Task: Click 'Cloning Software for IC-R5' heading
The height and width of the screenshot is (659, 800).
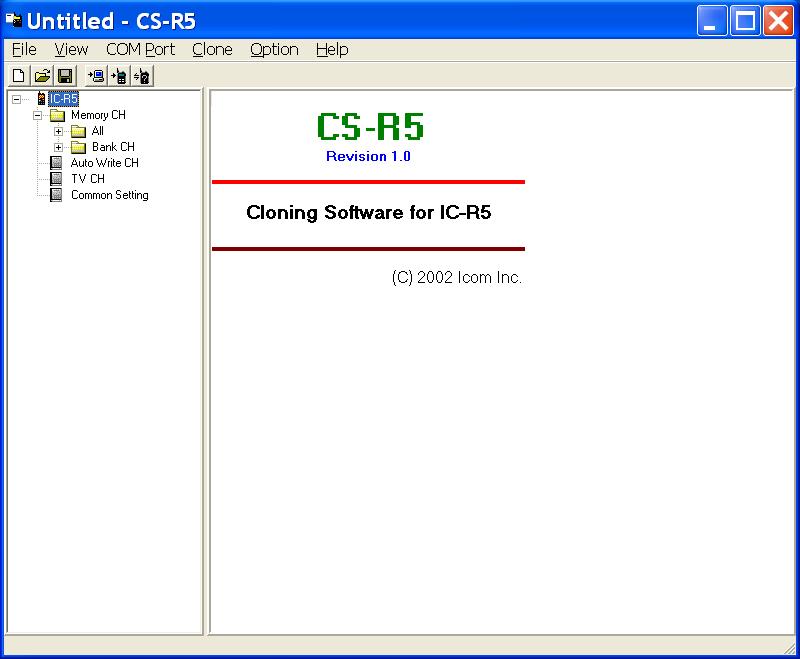Action: pyautogui.click(x=368, y=212)
